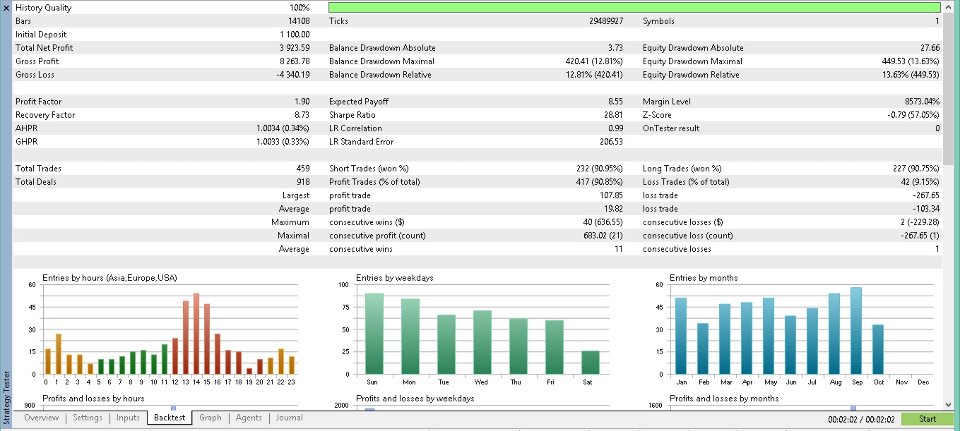Click the scrollbar down arrow
The image size is (960, 431).
[x=948, y=405]
